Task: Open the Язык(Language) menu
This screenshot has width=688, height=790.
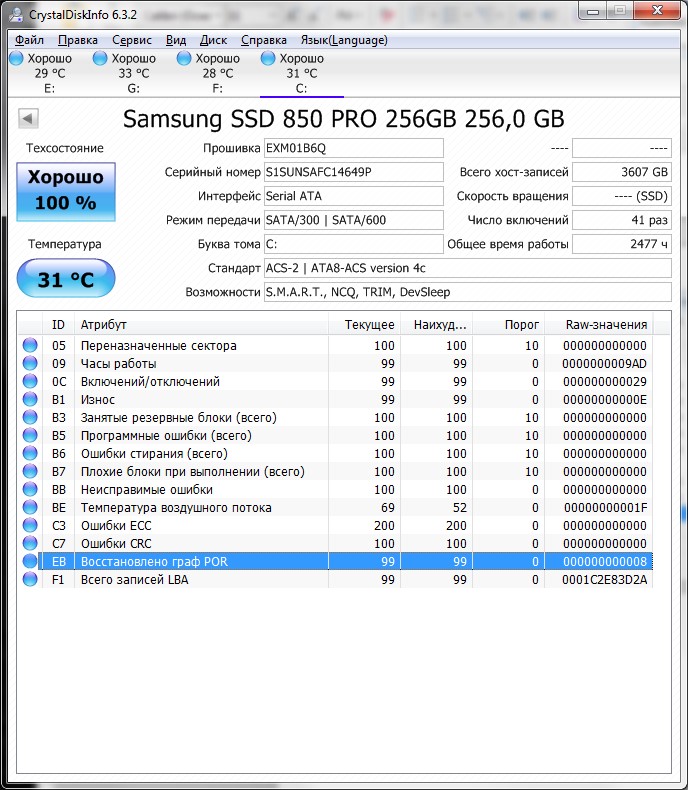Action: [344, 40]
